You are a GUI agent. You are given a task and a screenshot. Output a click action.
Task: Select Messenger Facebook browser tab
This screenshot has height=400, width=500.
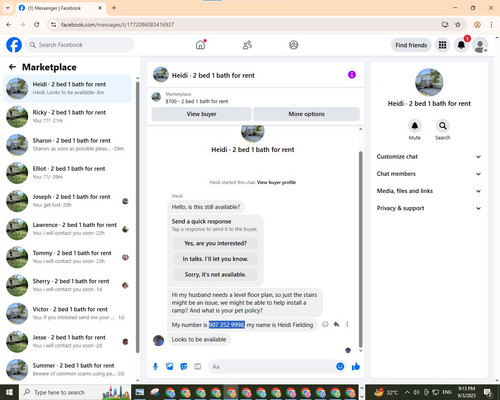pyautogui.click(x=61, y=8)
